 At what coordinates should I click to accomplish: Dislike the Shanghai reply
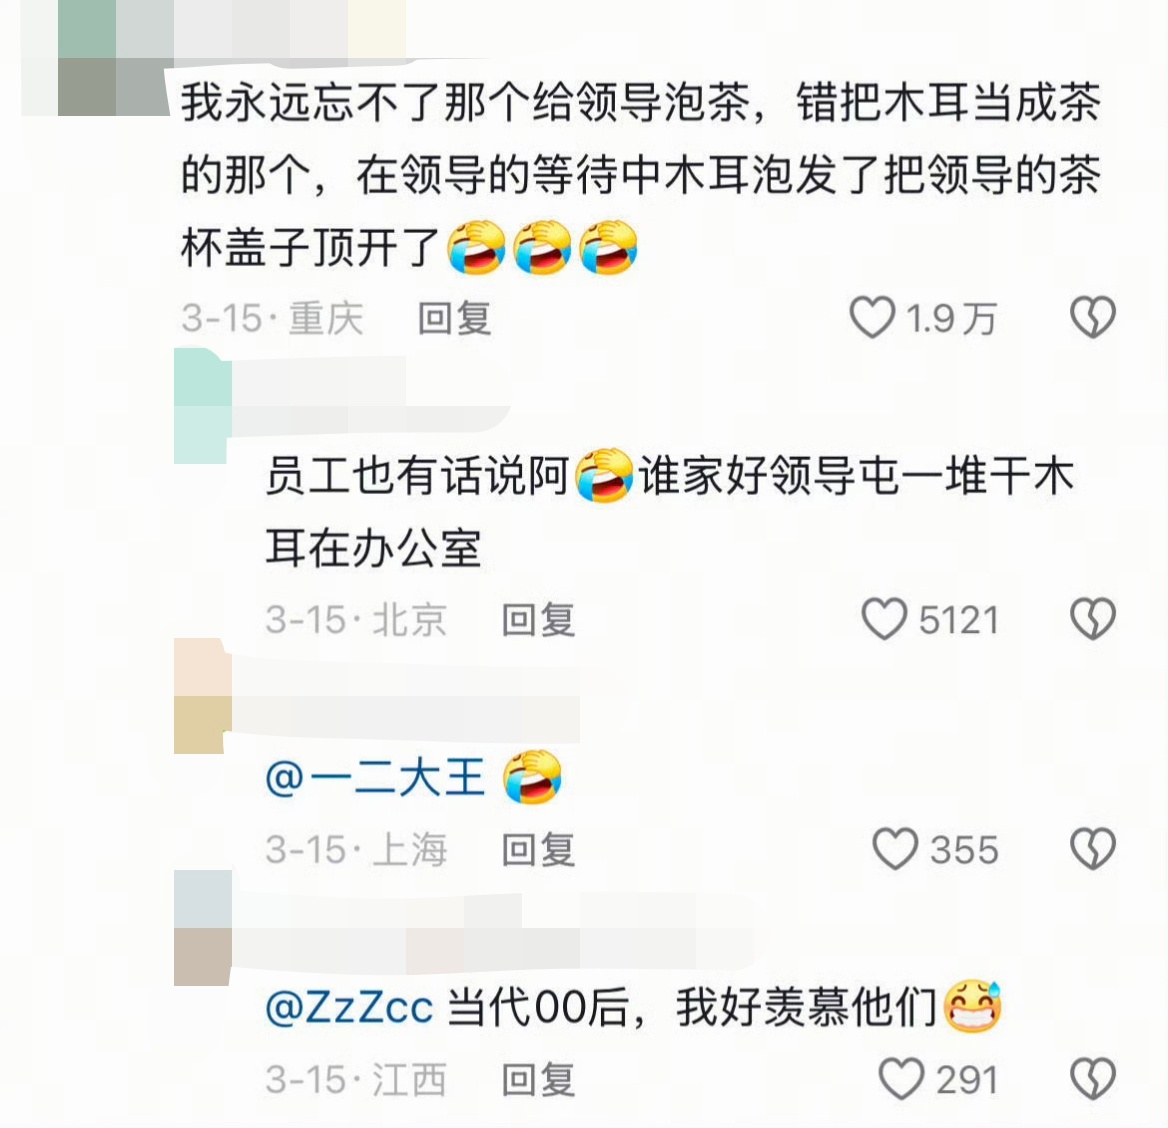[1093, 849]
